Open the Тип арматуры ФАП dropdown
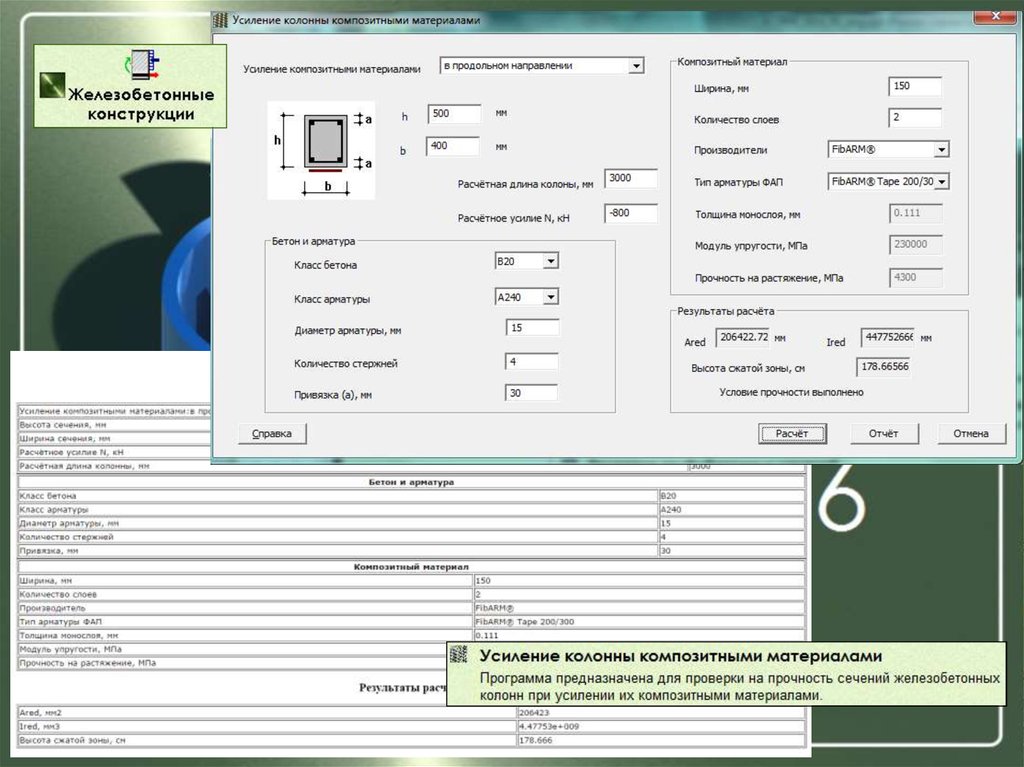The width and height of the screenshot is (1024, 767). click(941, 182)
